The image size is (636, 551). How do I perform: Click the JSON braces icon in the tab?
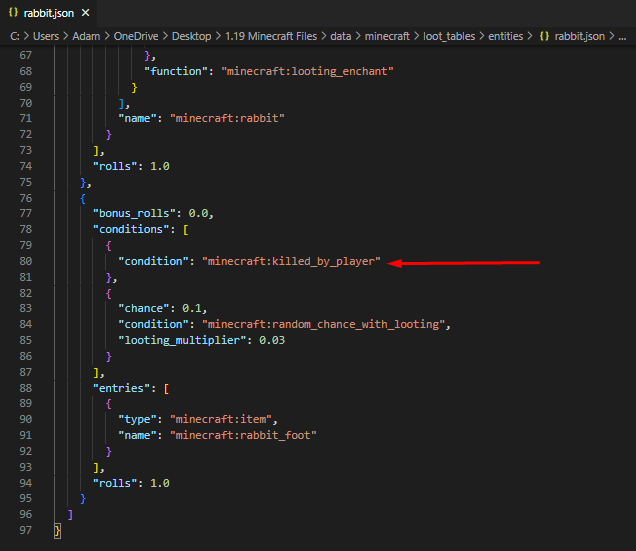click(13, 13)
